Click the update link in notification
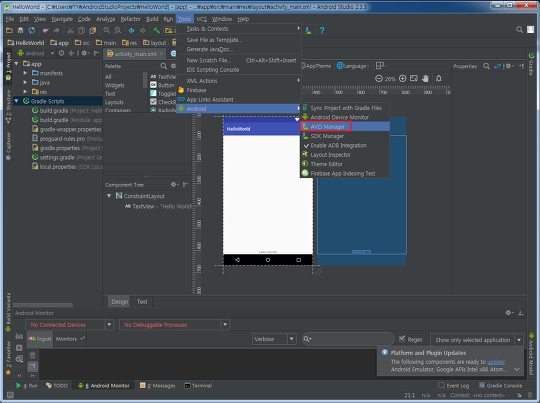This screenshot has width=540, height=403. point(496,362)
